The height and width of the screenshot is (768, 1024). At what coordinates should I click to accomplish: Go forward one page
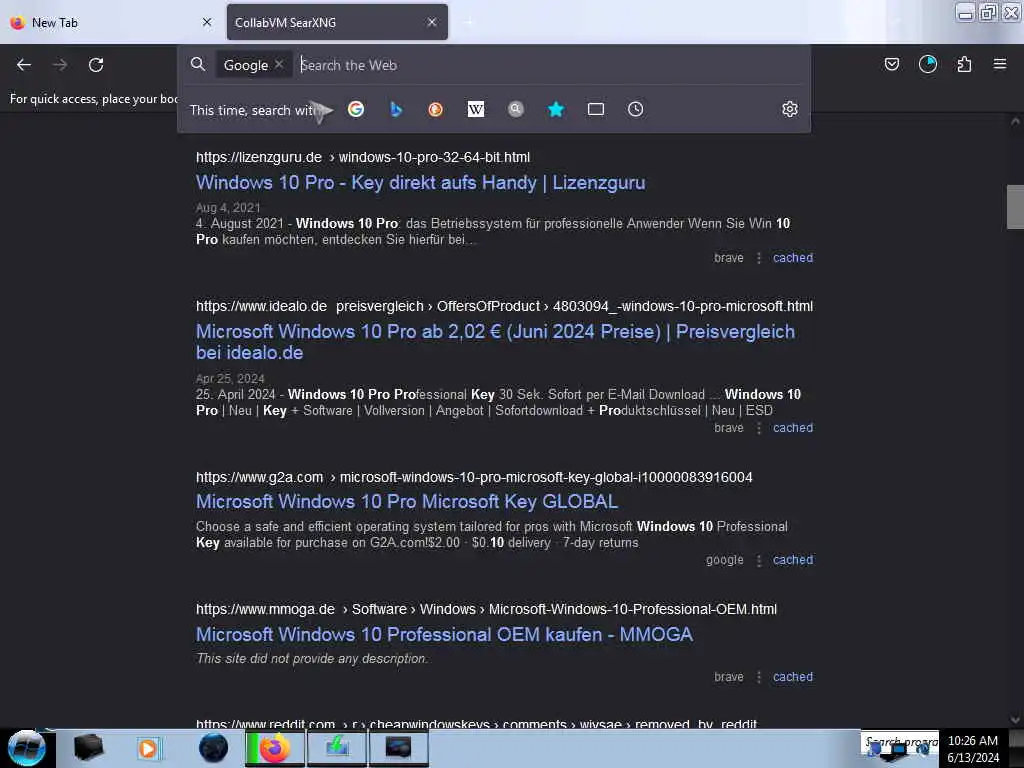[60, 65]
